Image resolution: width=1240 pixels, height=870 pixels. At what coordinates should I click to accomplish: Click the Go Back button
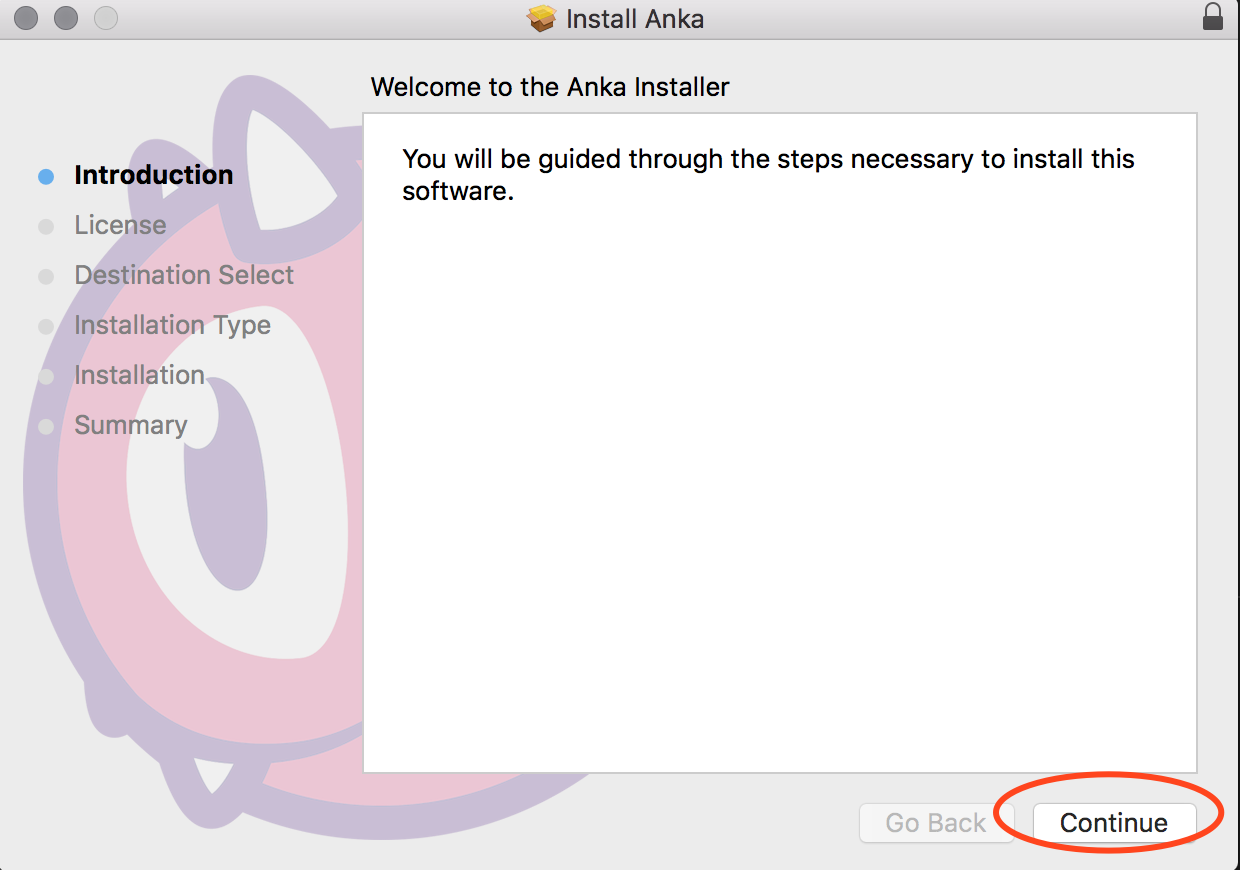[x=936, y=823]
